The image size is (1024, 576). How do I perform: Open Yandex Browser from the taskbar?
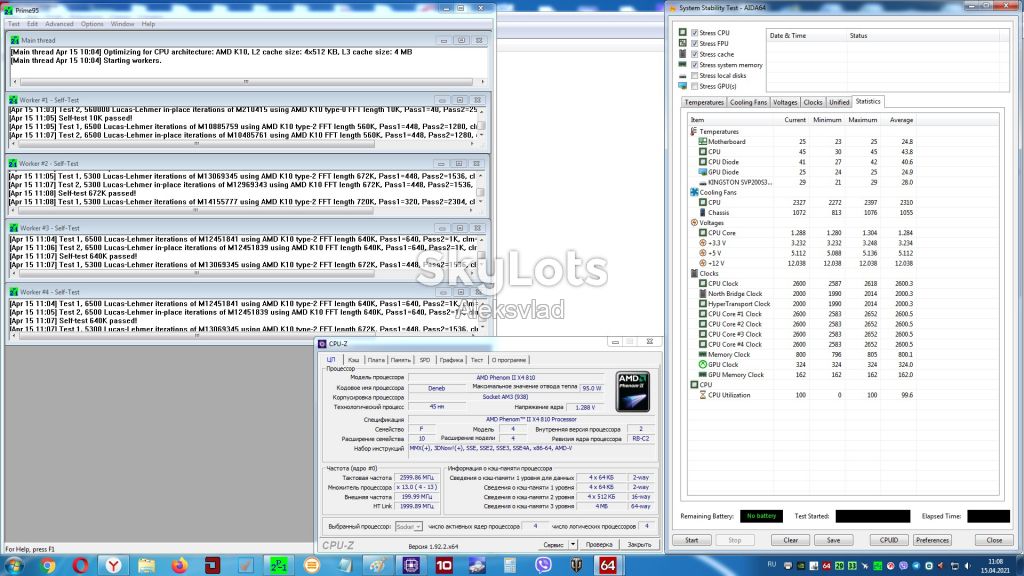(x=114, y=566)
